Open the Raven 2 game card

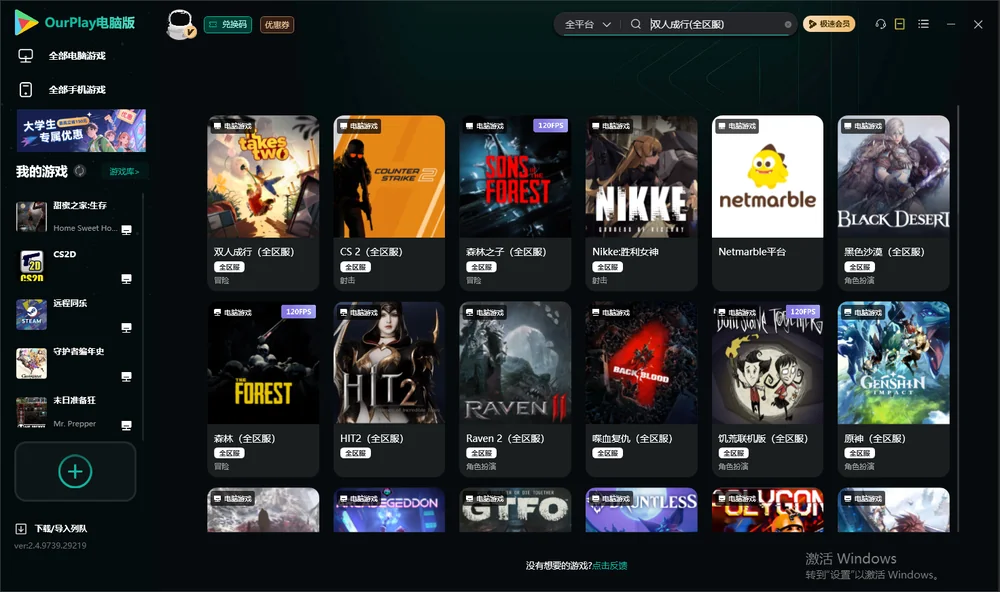pos(515,389)
